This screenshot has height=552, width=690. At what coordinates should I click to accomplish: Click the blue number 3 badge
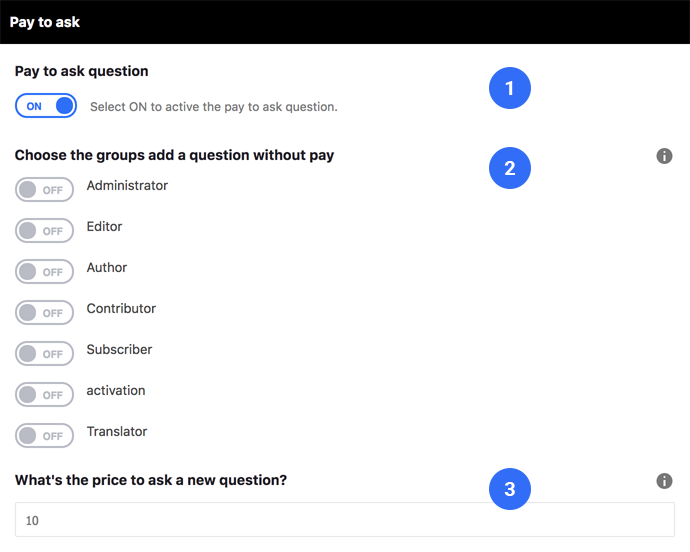pyautogui.click(x=510, y=489)
